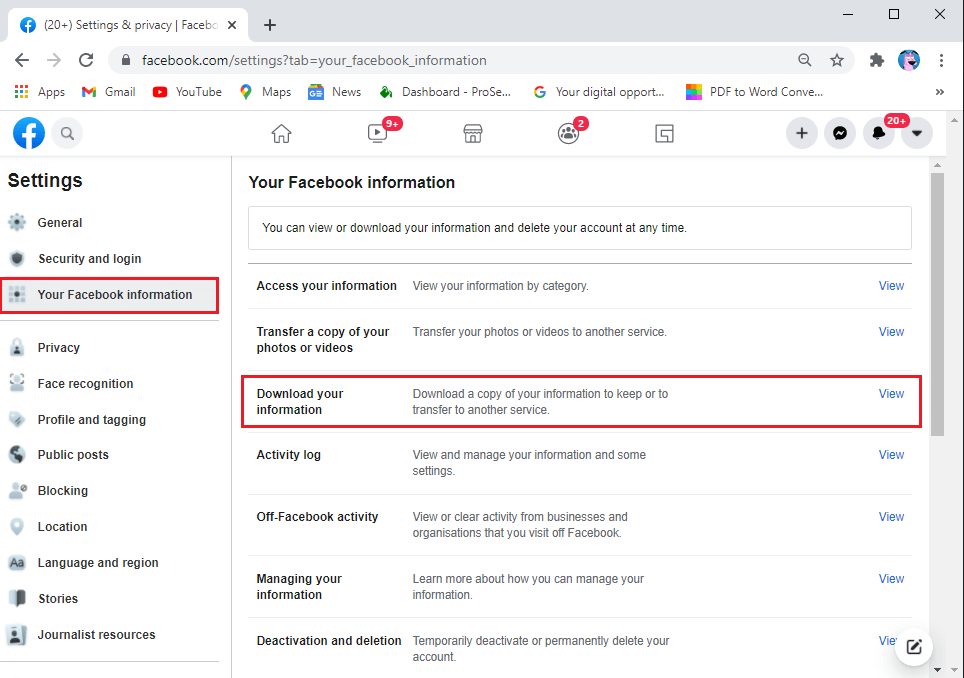This screenshot has height=678, width=964.
Task: Bookmark this page with star icon
Action: point(837,60)
